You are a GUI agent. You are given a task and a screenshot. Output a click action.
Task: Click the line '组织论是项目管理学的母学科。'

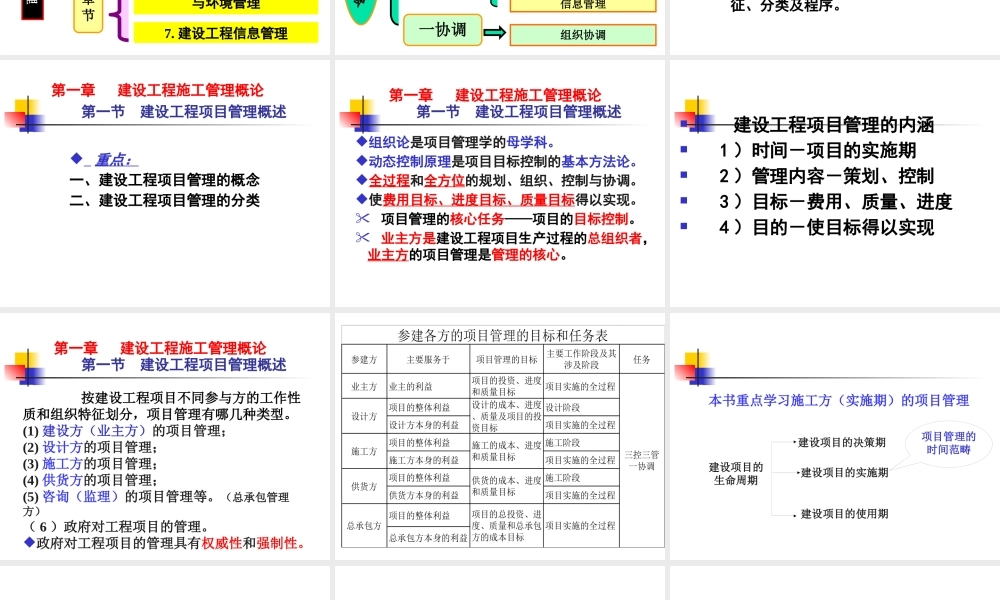455,142
